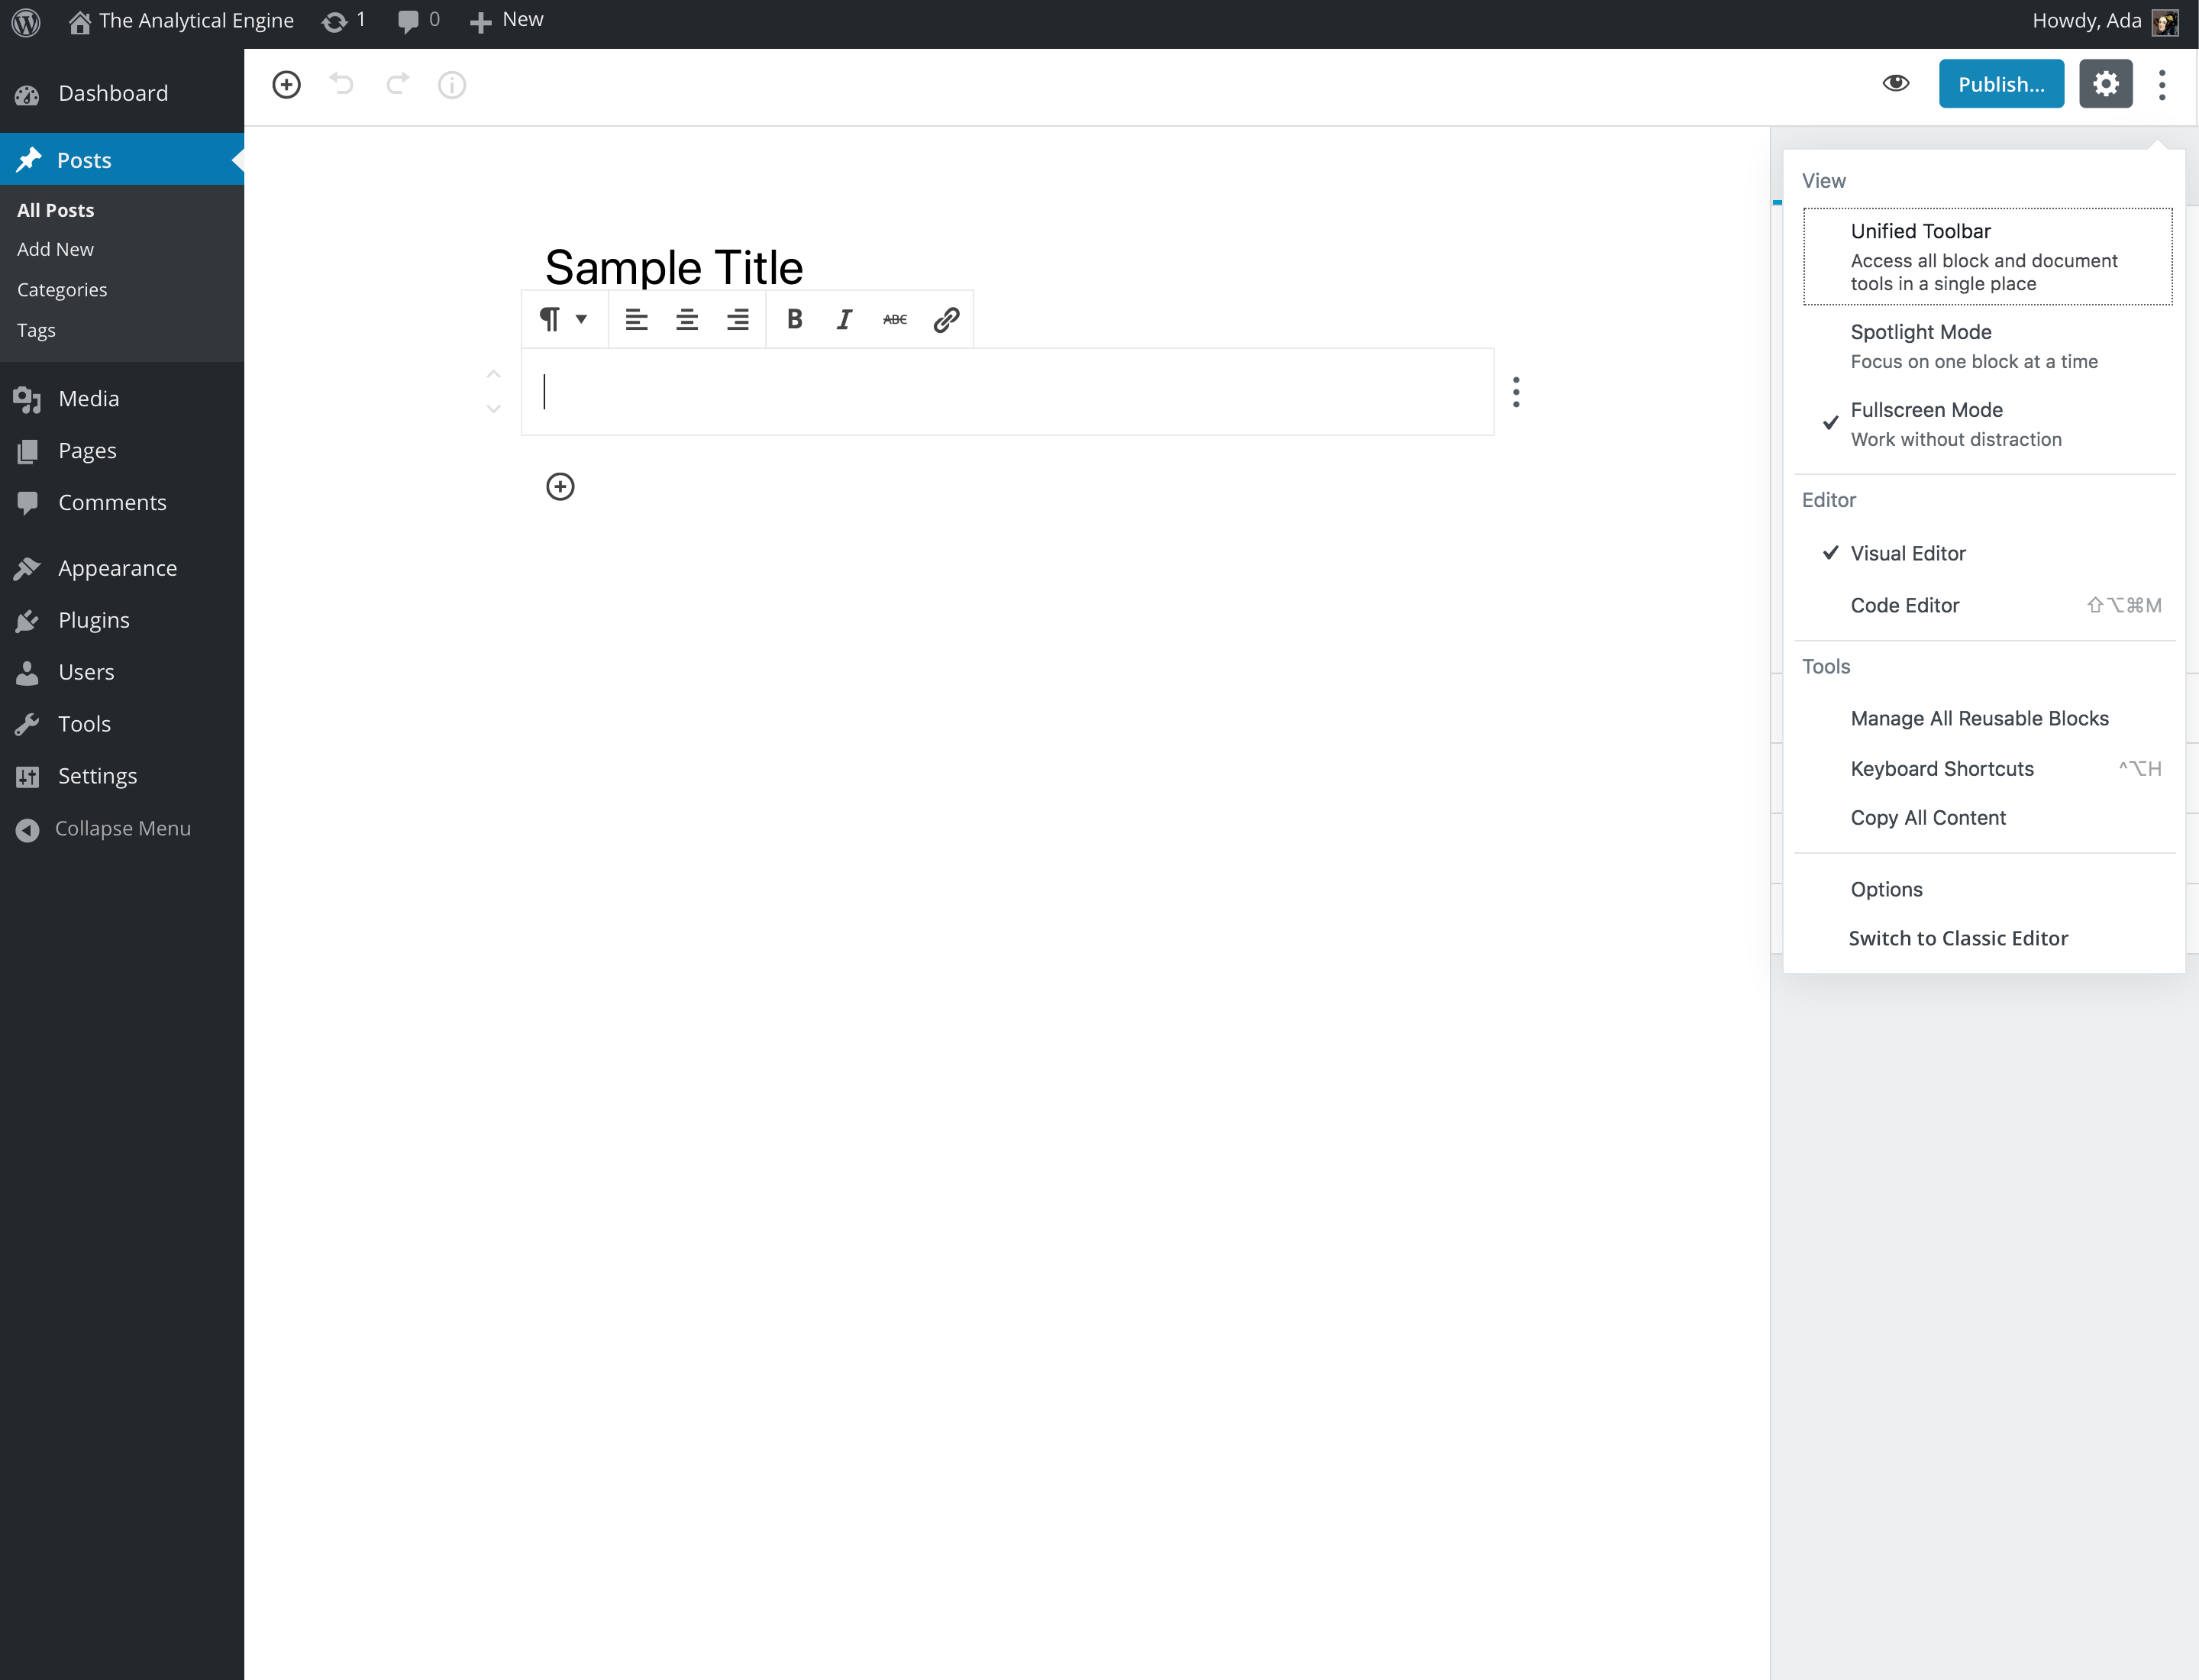Viewport: 2199px width, 1680px height.
Task: Apply italic formatting
Action: tap(844, 319)
